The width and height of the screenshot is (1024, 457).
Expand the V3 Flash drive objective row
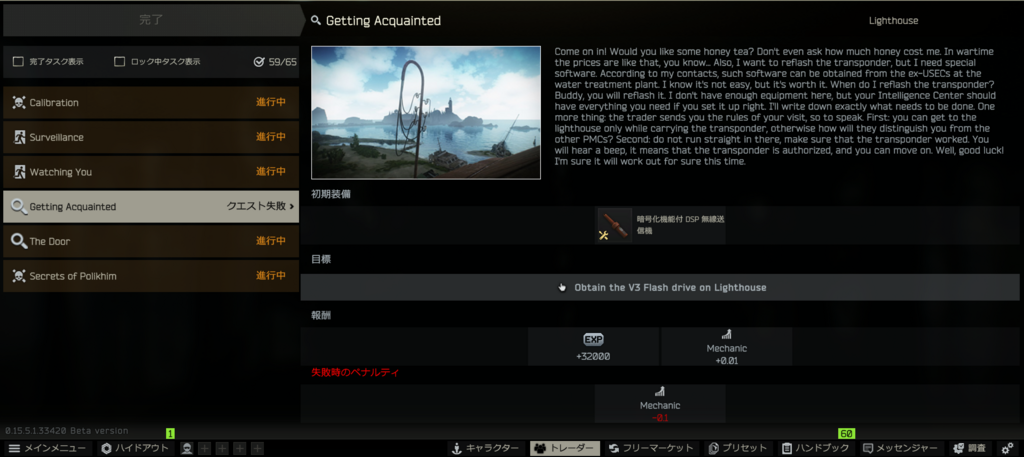pos(660,287)
